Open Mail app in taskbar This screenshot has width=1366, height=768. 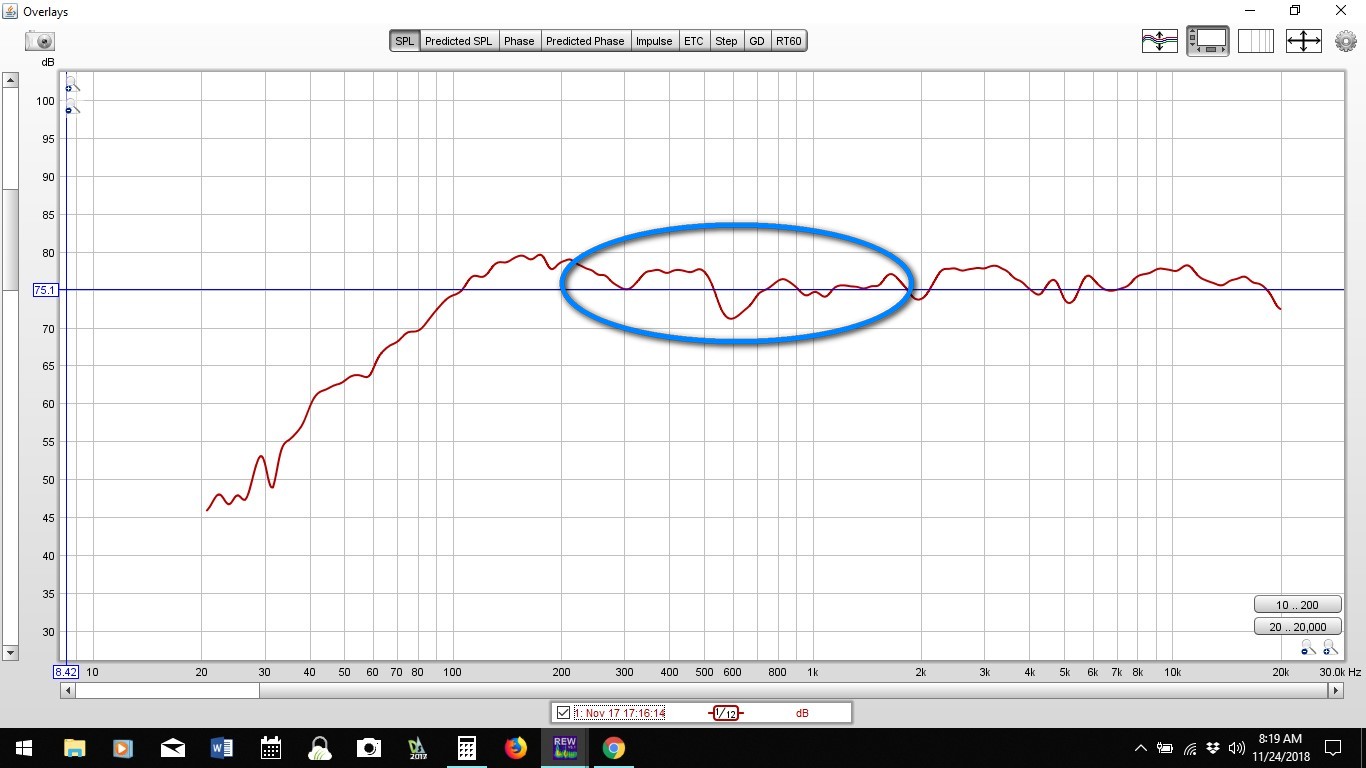172,748
